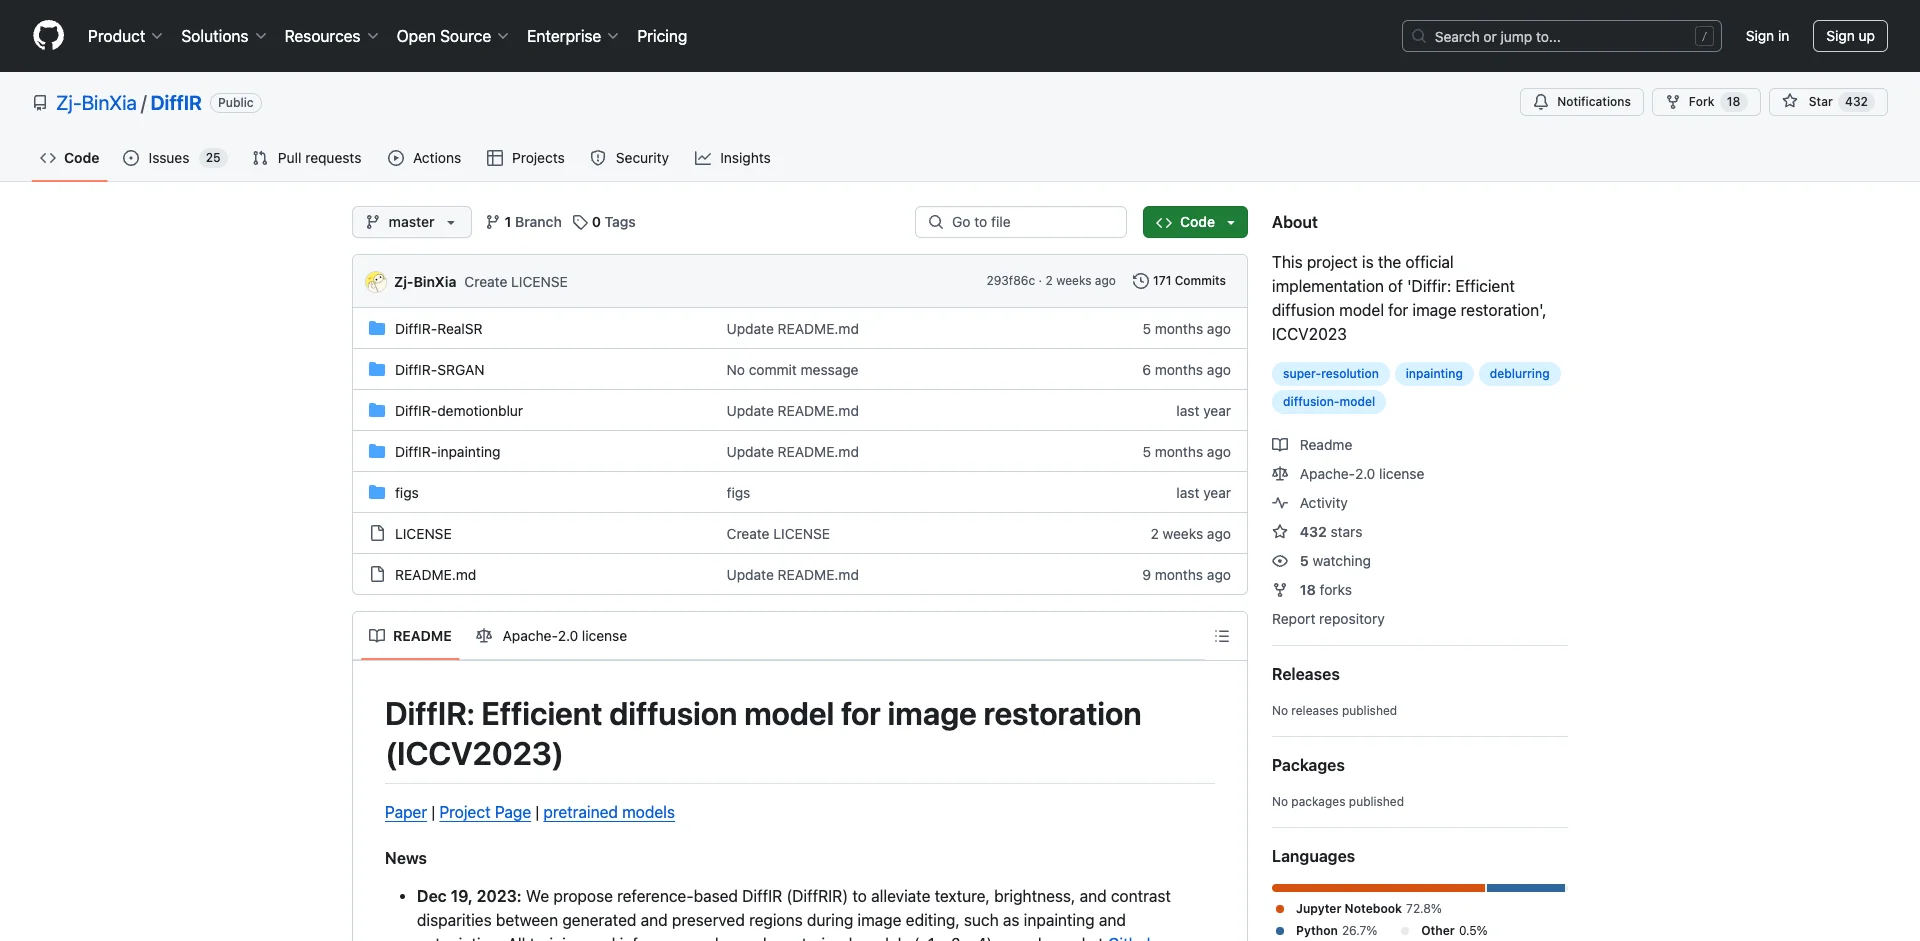This screenshot has width=1920, height=941.
Task: Click the eye icon beside 5 watching
Action: [x=1280, y=561]
